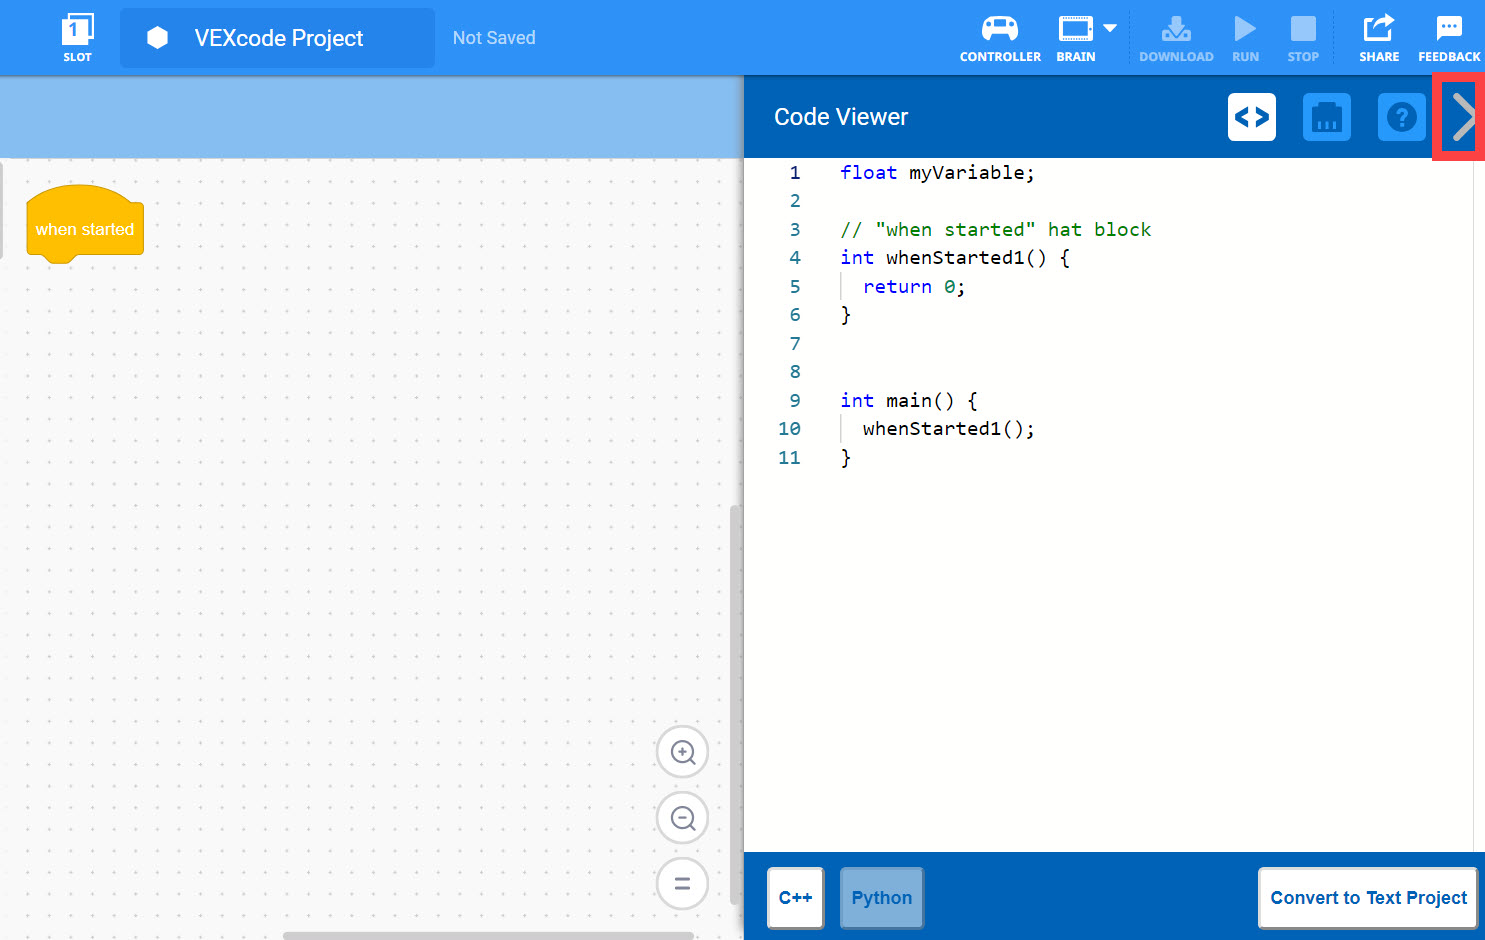This screenshot has height=940, width=1485.
Task: Open the BRAIN dropdown arrow
Action: (1108, 28)
